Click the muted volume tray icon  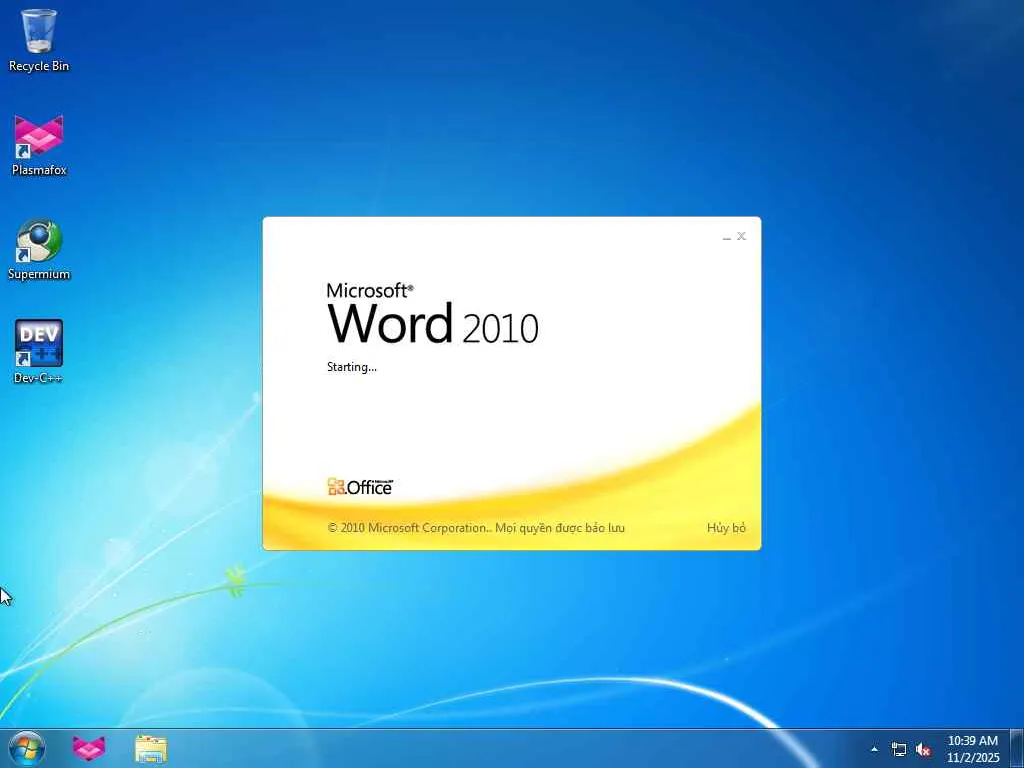click(x=923, y=749)
